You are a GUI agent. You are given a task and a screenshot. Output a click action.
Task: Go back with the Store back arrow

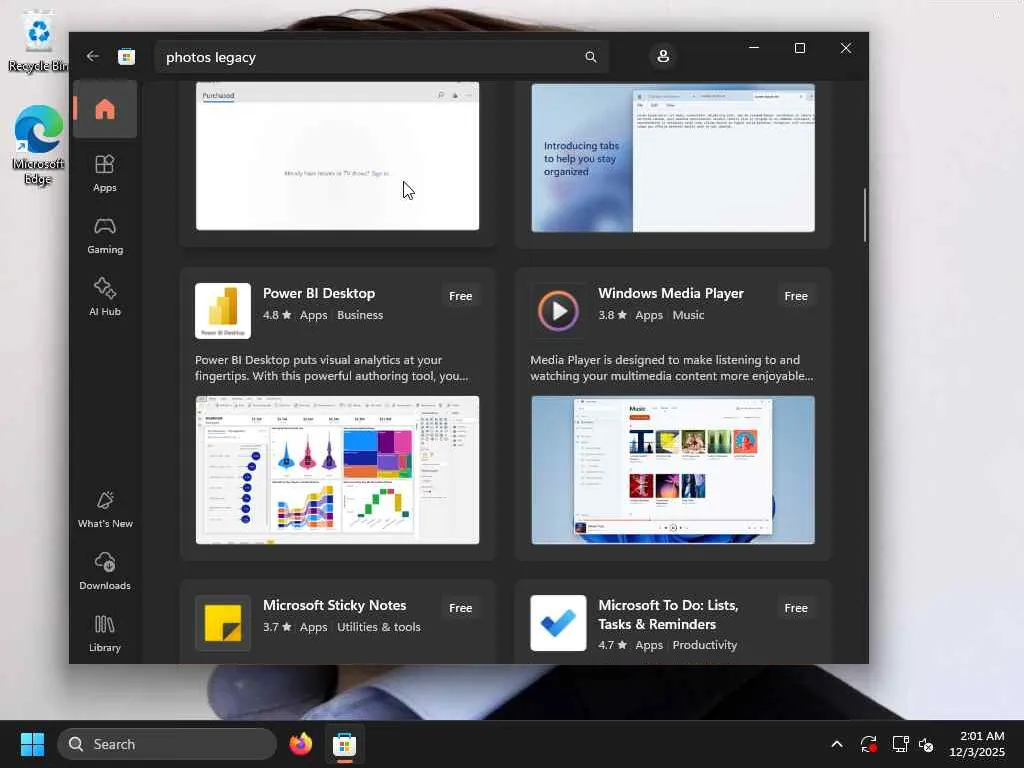[x=93, y=56]
